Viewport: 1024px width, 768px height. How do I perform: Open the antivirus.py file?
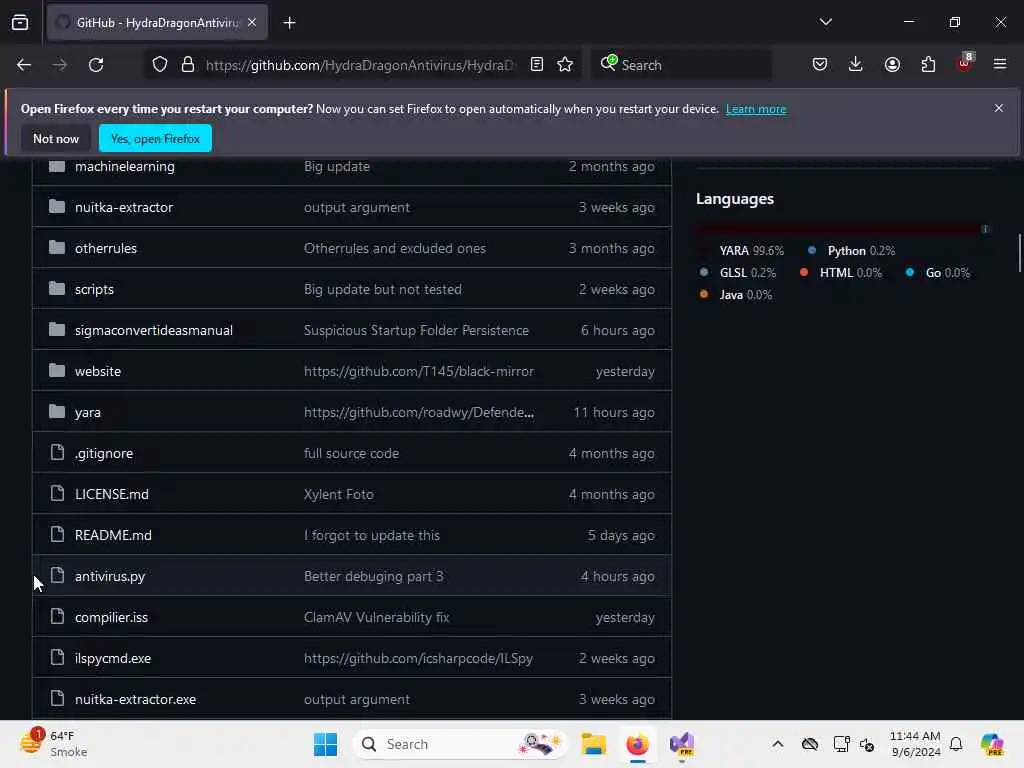(x=110, y=577)
